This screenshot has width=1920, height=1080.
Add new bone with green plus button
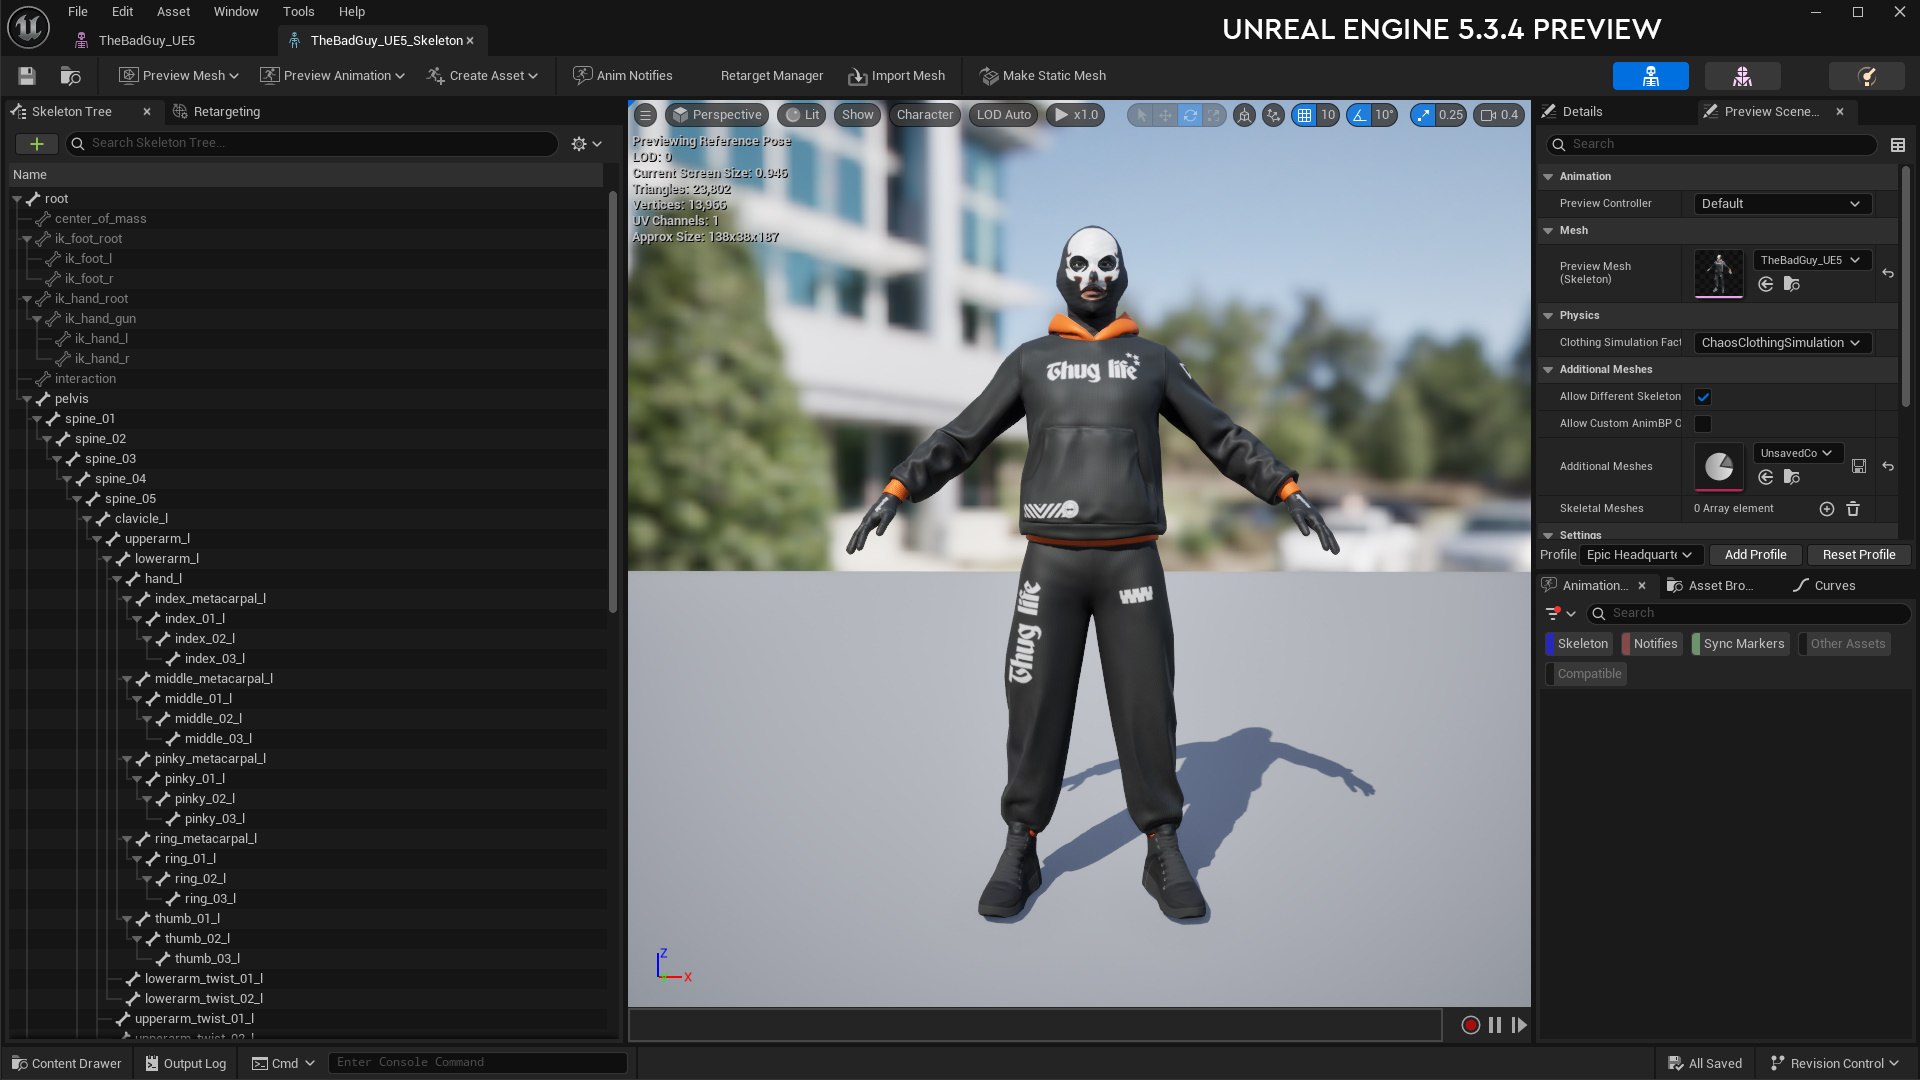pyautogui.click(x=36, y=144)
